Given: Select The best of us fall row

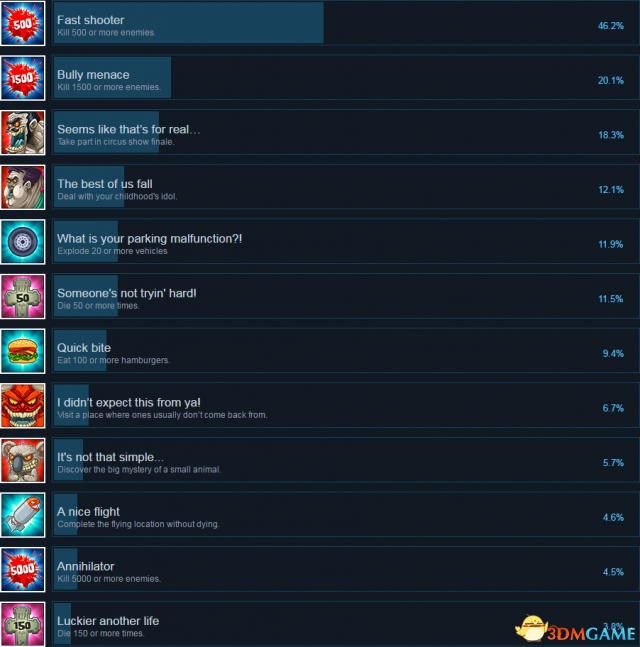Looking at the screenshot, I should pyautogui.click(x=346, y=187).
